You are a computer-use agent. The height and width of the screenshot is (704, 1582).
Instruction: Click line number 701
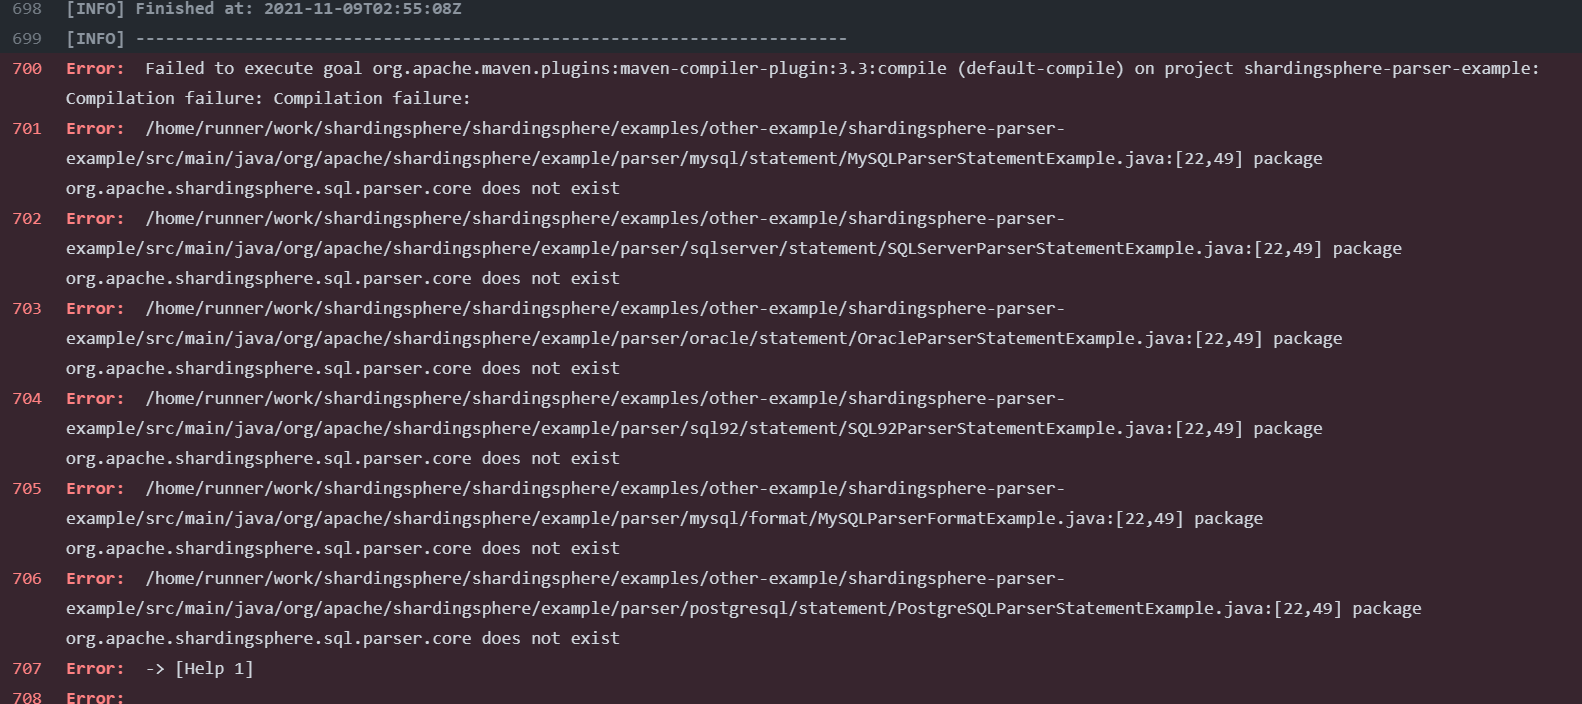pyautogui.click(x=27, y=129)
